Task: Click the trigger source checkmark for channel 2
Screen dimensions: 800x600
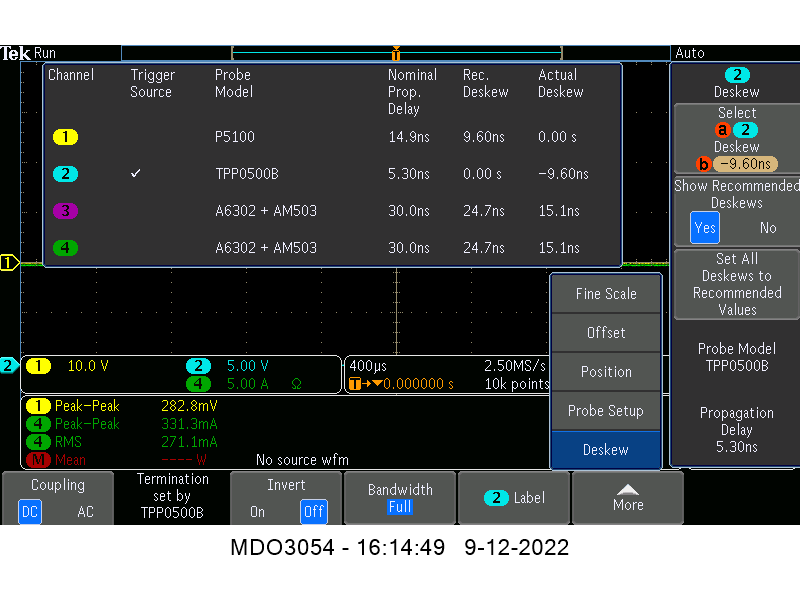Action: (135, 173)
